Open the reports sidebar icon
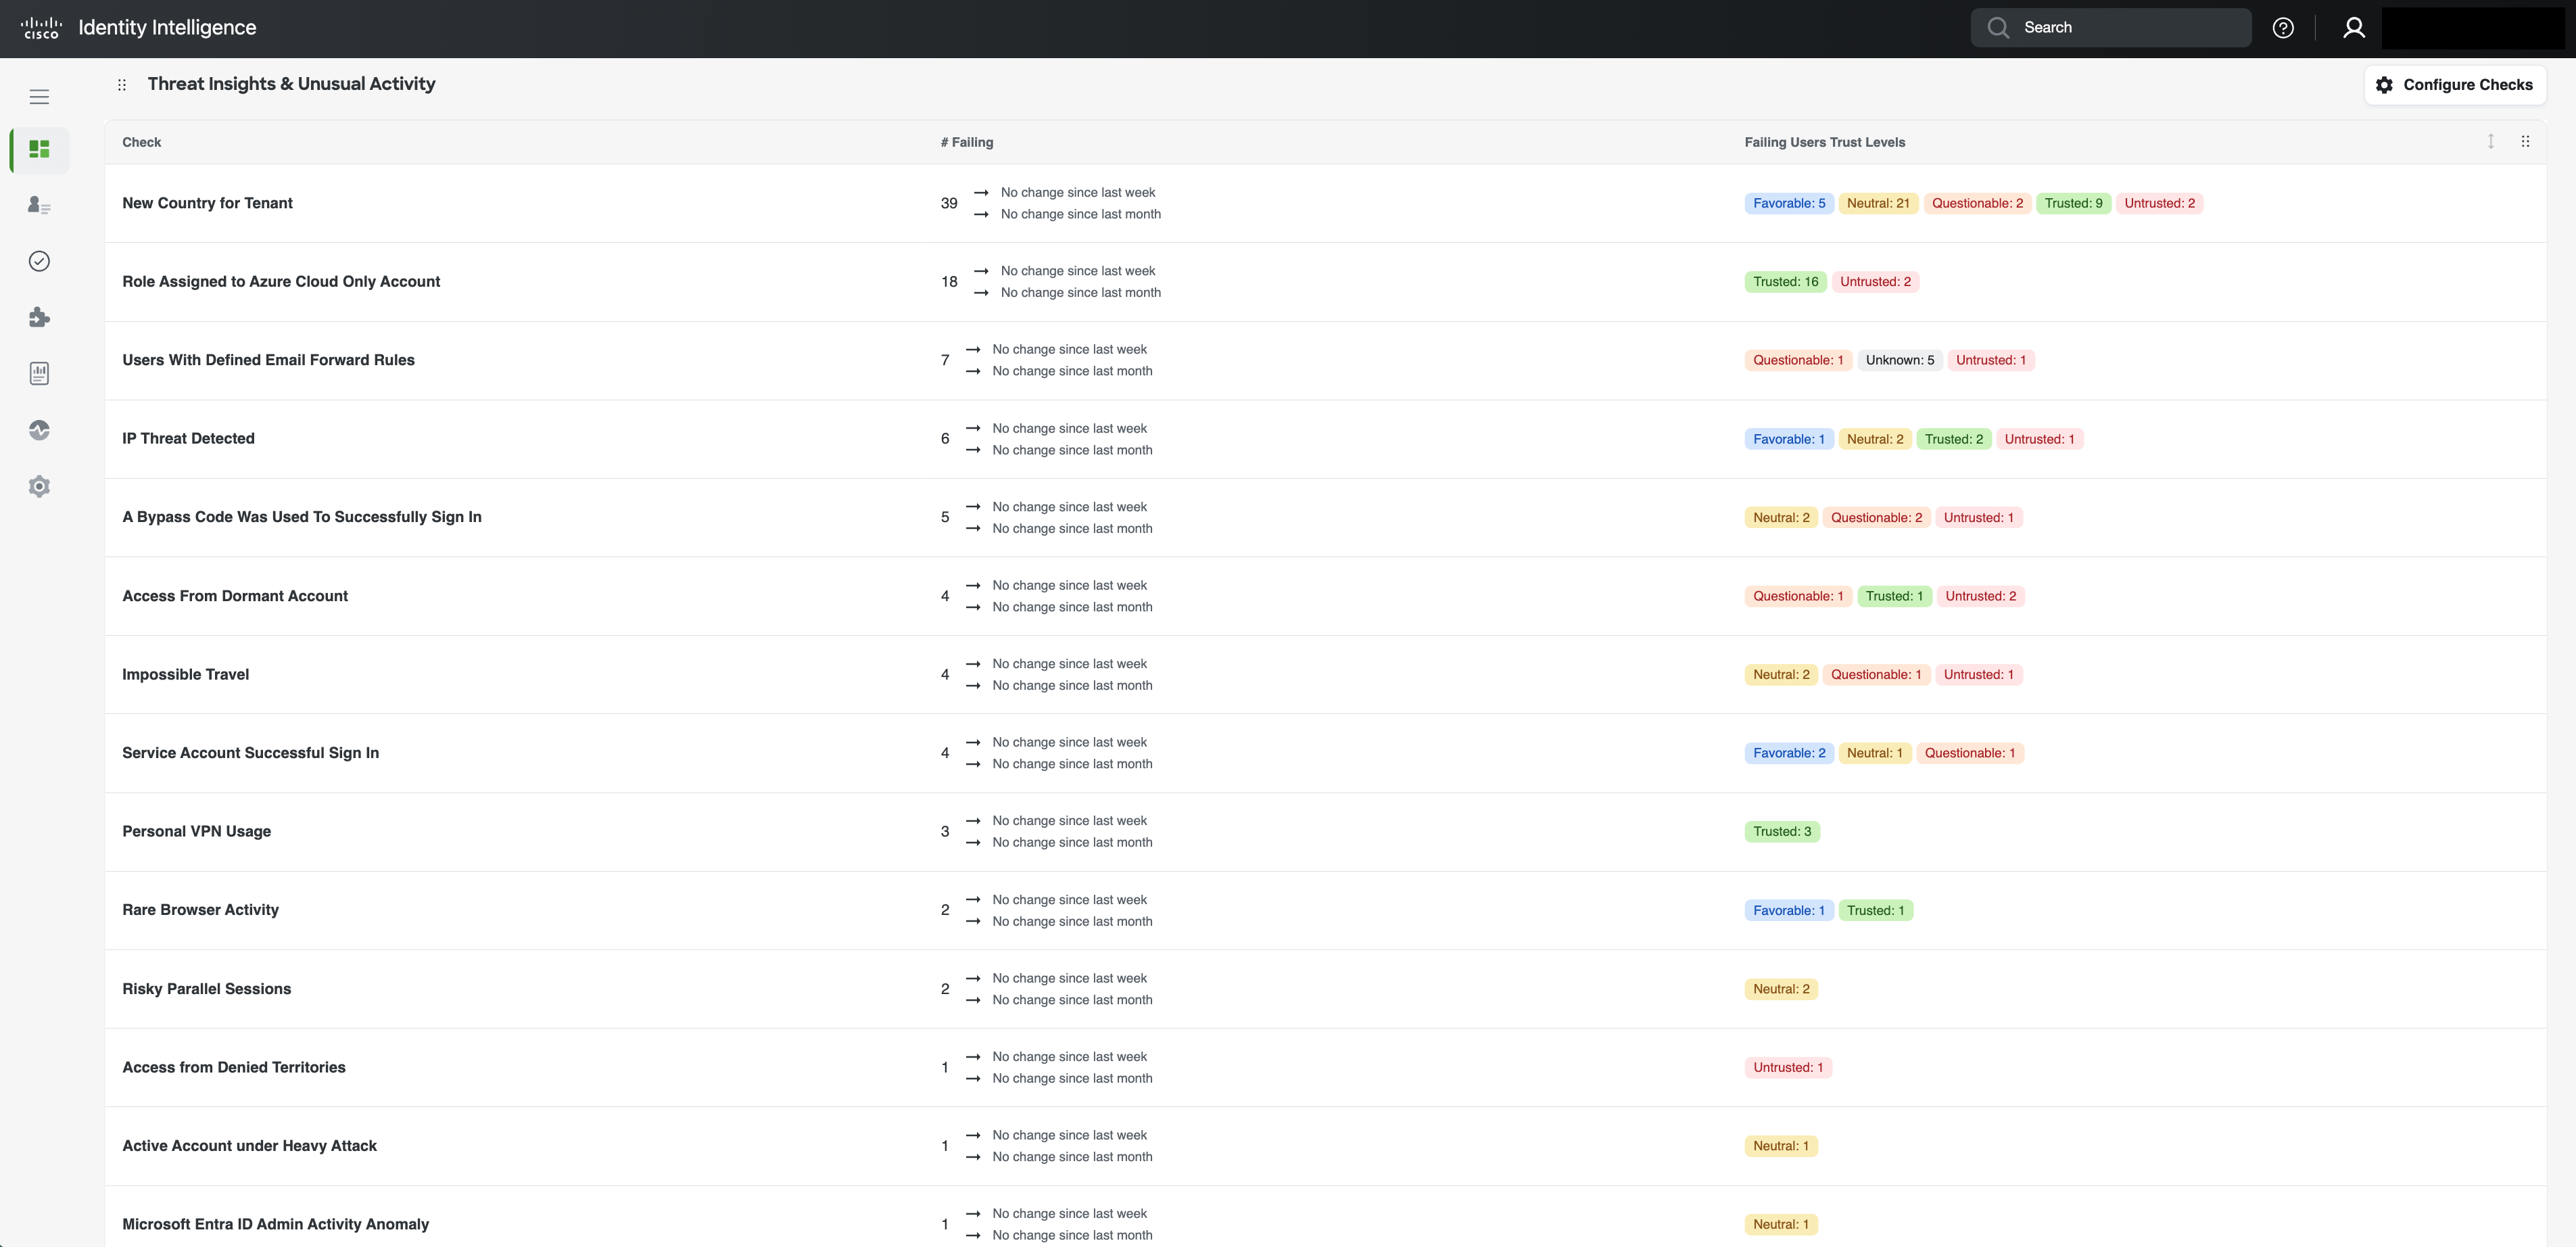2576x1247 pixels. pyautogui.click(x=39, y=374)
